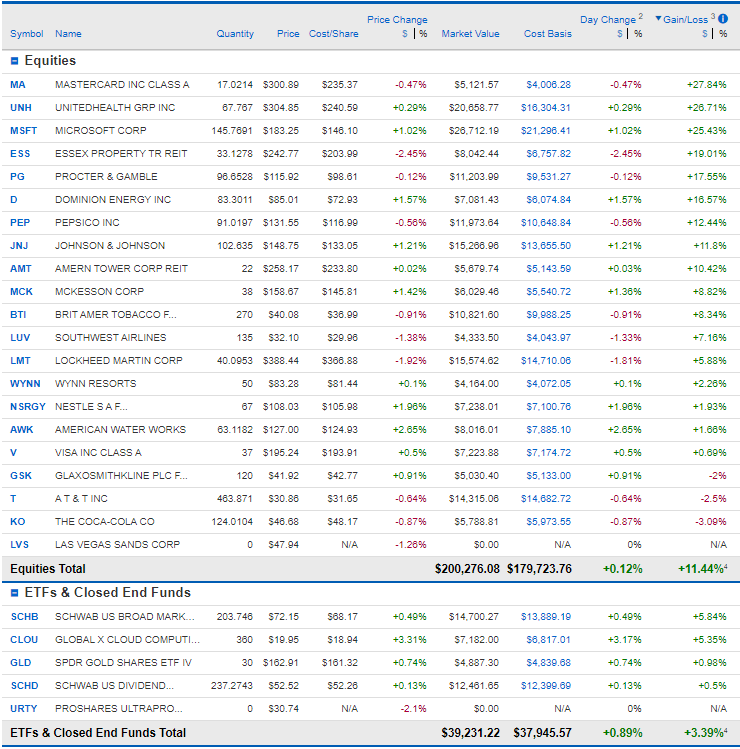Open the D symbol link
Viewport: 740px width, 749px height.
[x=14, y=199]
